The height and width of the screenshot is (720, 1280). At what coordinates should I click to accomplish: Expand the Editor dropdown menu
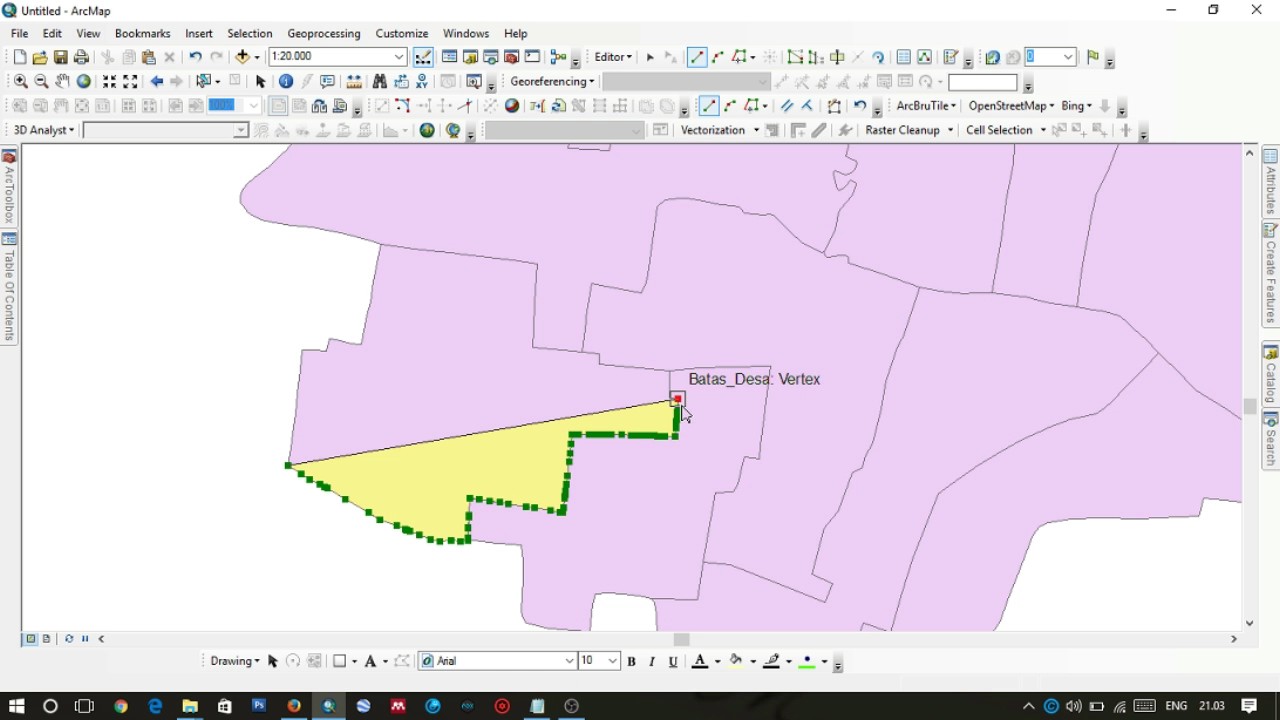tap(613, 57)
